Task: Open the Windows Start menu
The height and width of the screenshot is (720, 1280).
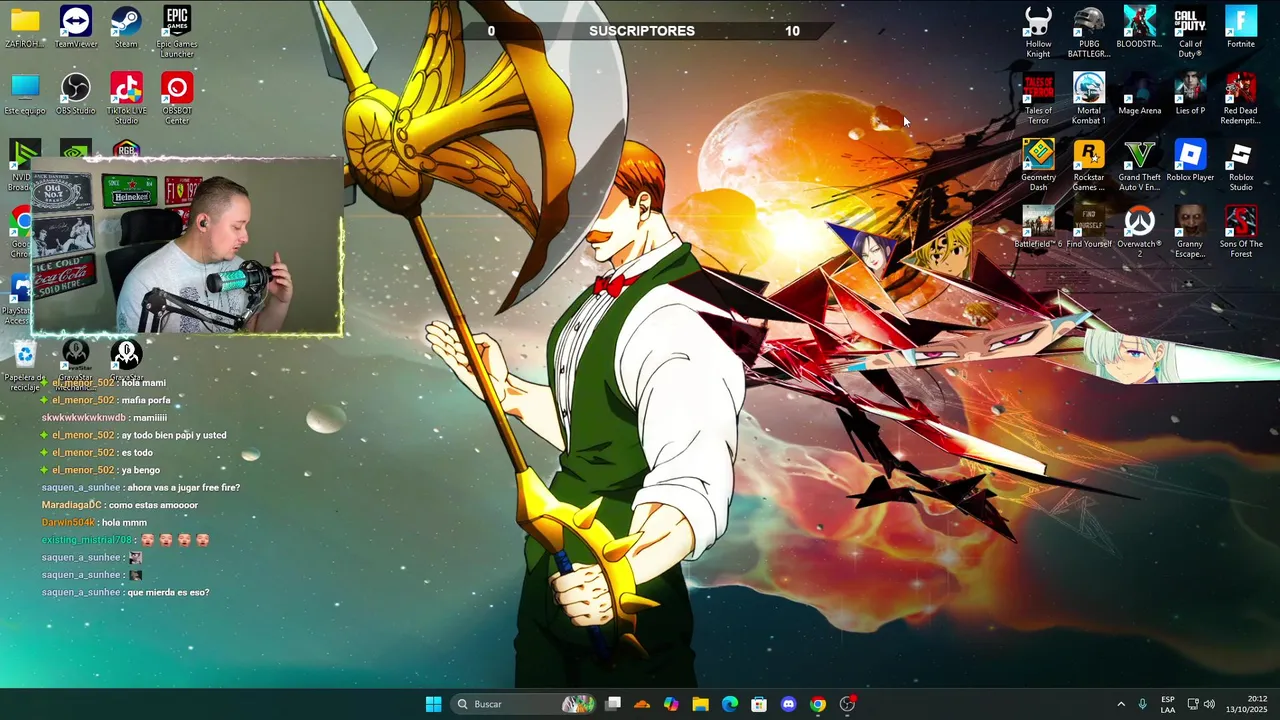Action: [x=433, y=704]
